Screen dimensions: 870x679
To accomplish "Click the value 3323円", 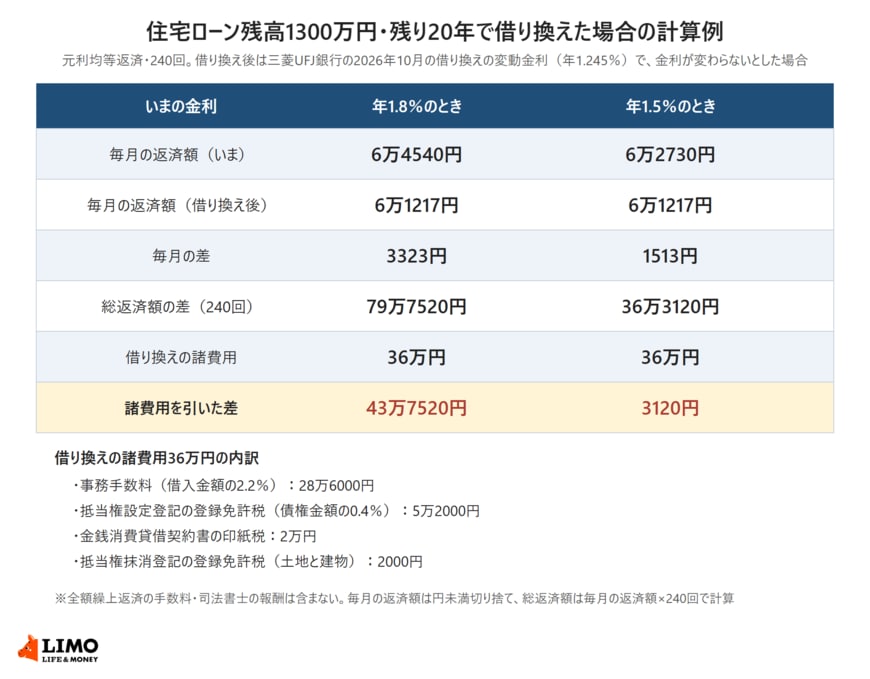I will 417,256.
